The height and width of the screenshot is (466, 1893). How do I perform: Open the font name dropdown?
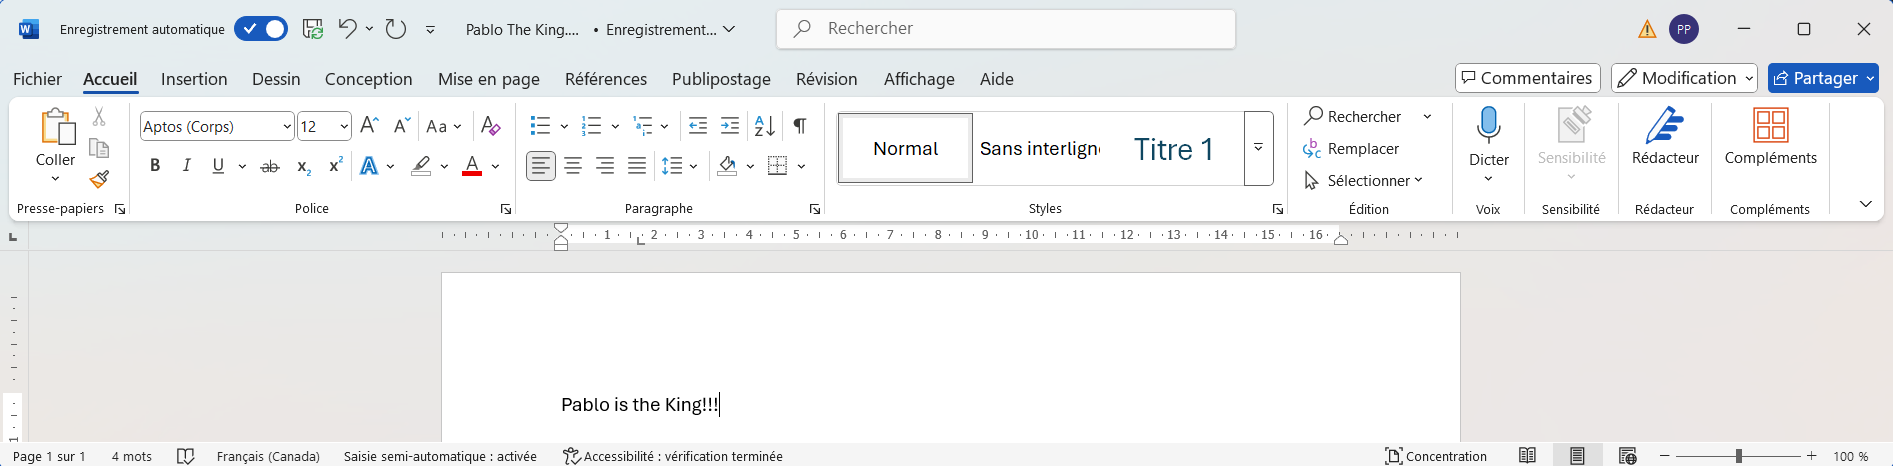click(x=287, y=127)
